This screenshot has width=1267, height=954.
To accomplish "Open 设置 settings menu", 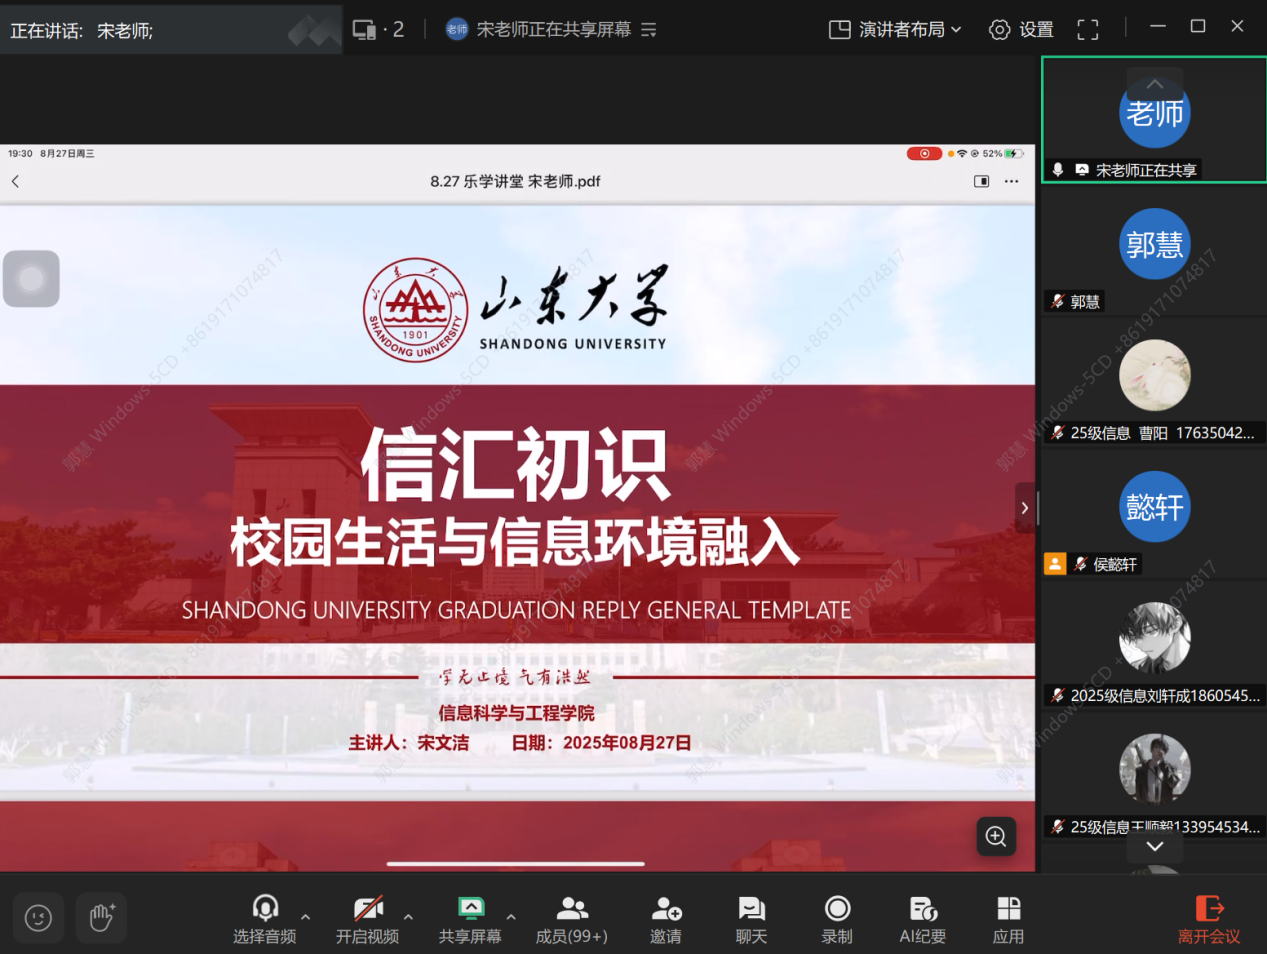I will pyautogui.click(x=1021, y=30).
